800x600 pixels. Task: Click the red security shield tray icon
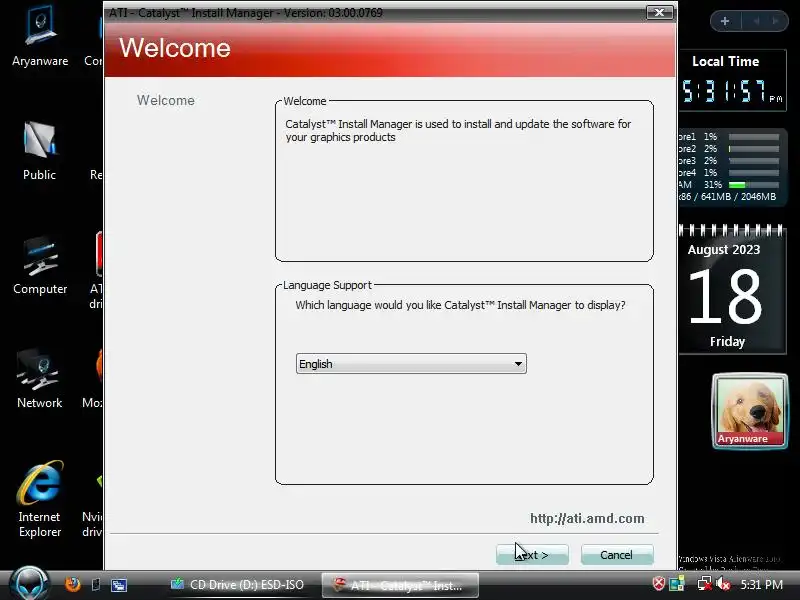tap(659, 584)
